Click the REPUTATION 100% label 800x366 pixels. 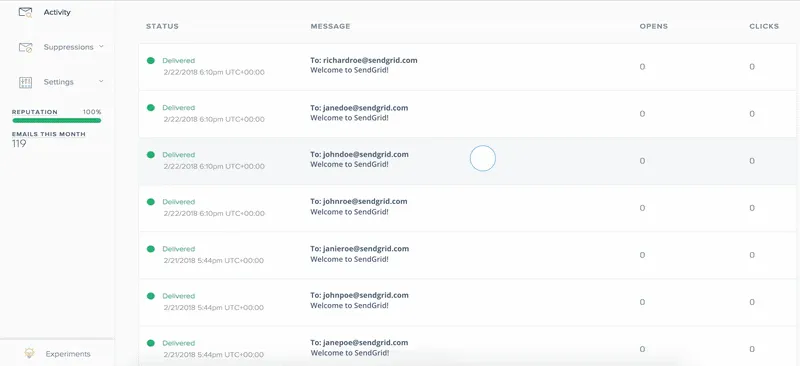pyautogui.click(x=57, y=112)
